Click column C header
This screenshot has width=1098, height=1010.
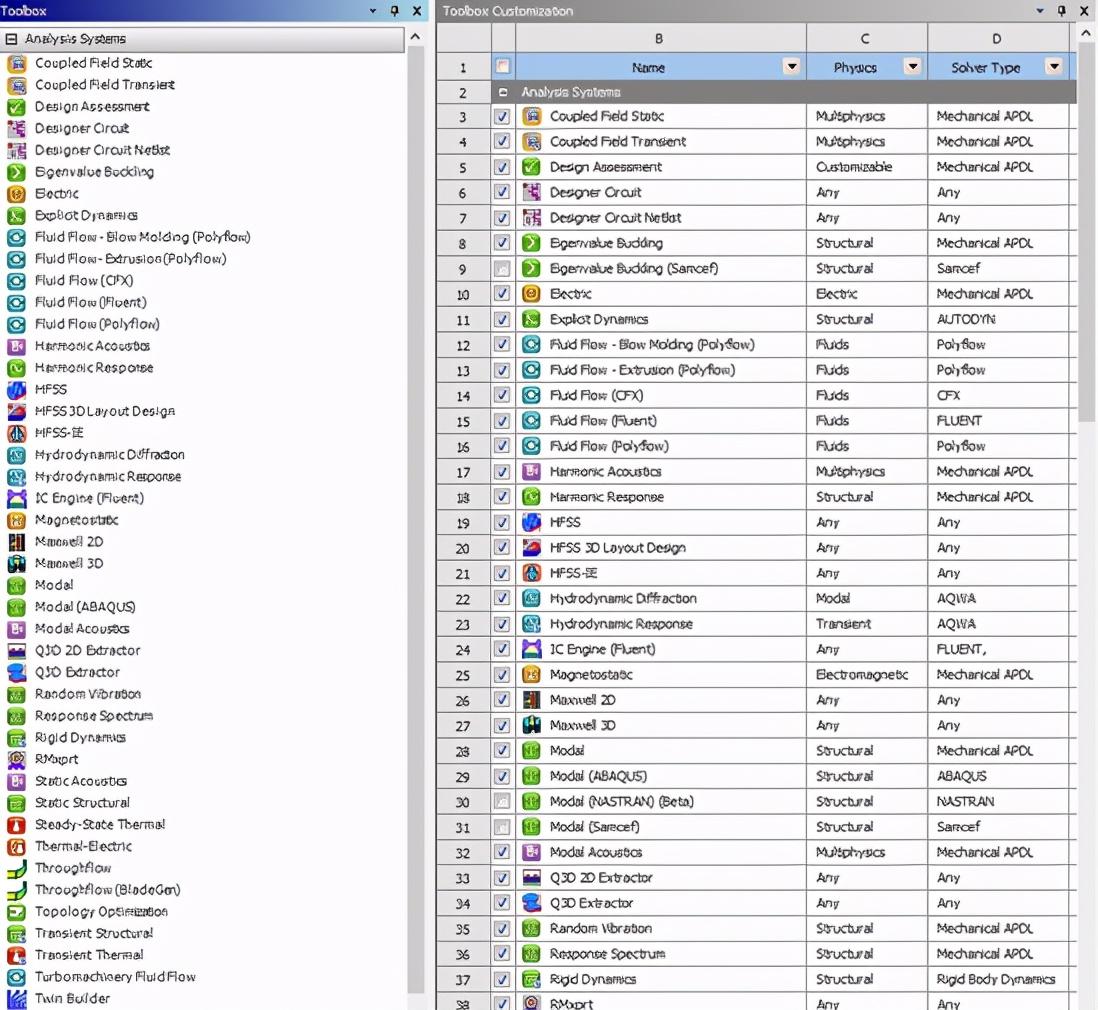pos(866,39)
